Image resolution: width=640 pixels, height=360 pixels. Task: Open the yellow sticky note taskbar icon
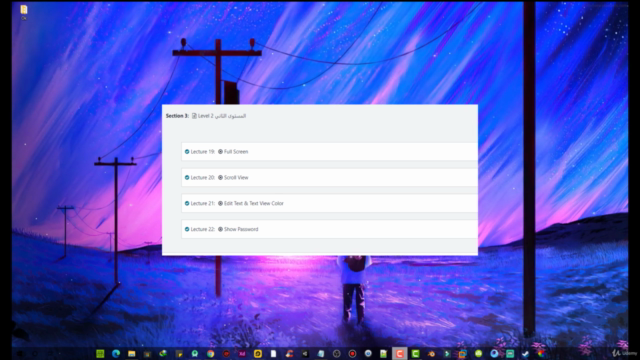coord(179,353)
